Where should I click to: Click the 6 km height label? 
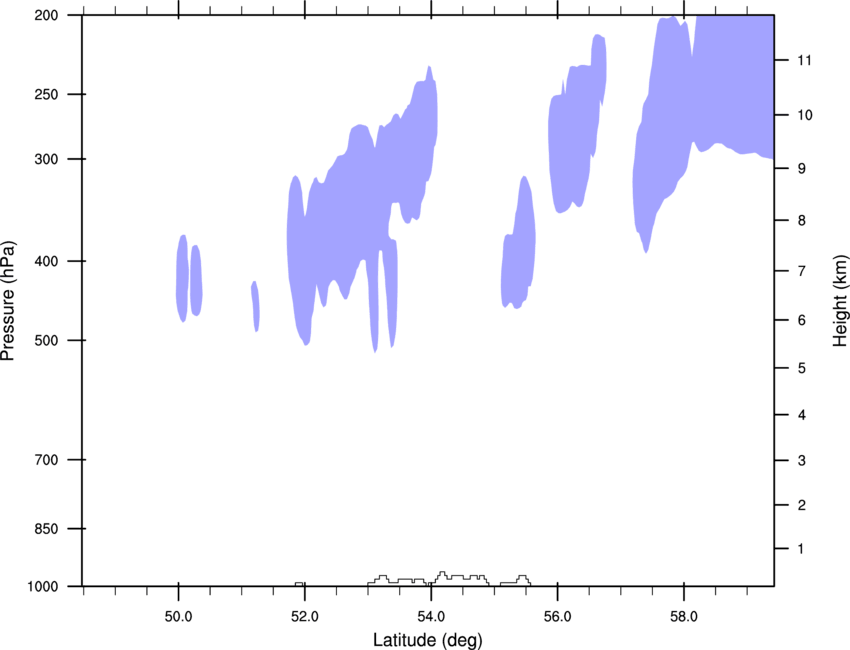[801, 320]
